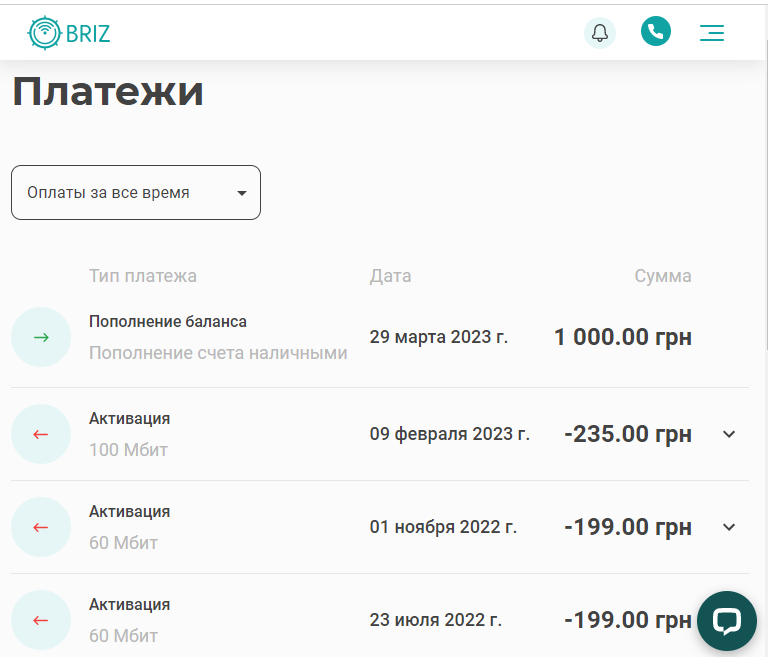Select the 'Дата' column header
This screenshot has height=657, width=768.
point(390,276)
